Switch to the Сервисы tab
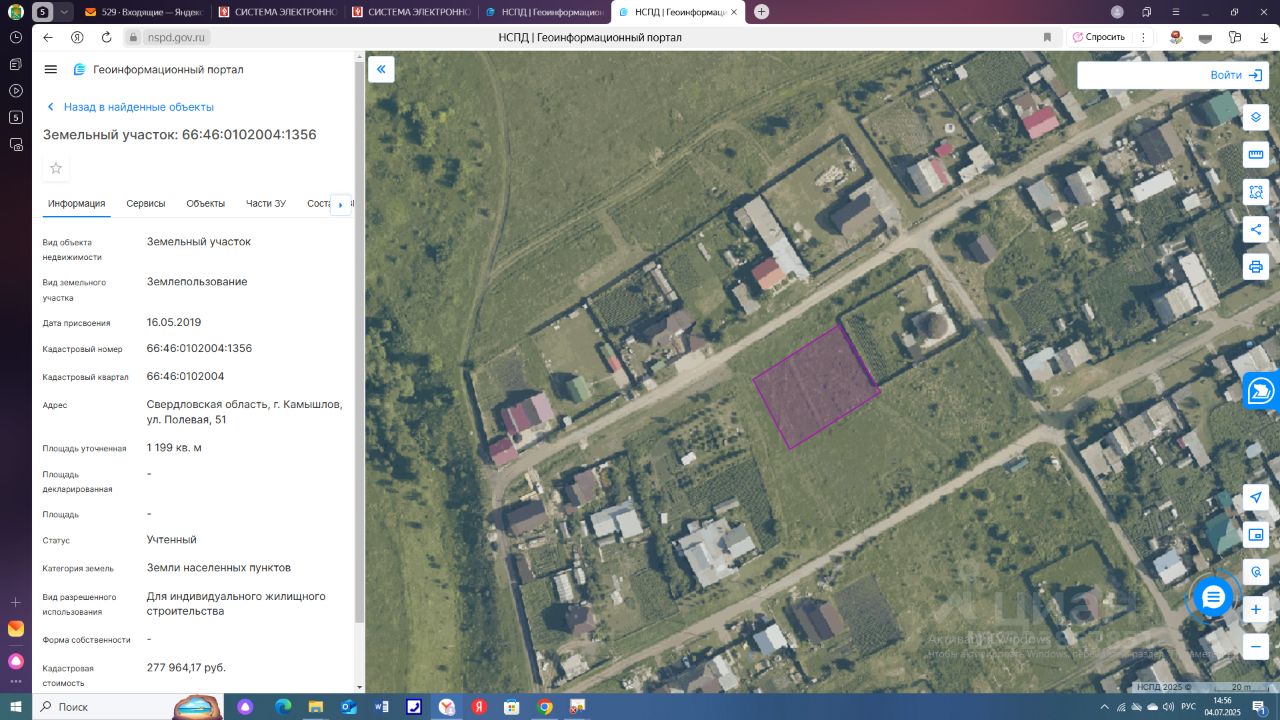This screenshot has width=1280, height=720. coord(146,203)
